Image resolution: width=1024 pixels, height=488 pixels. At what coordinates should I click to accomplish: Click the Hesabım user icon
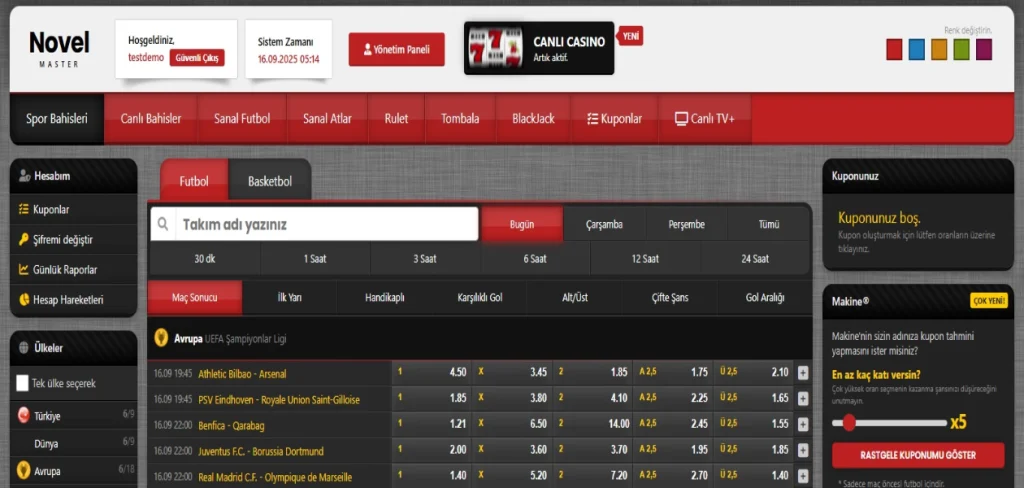point(25,176)
